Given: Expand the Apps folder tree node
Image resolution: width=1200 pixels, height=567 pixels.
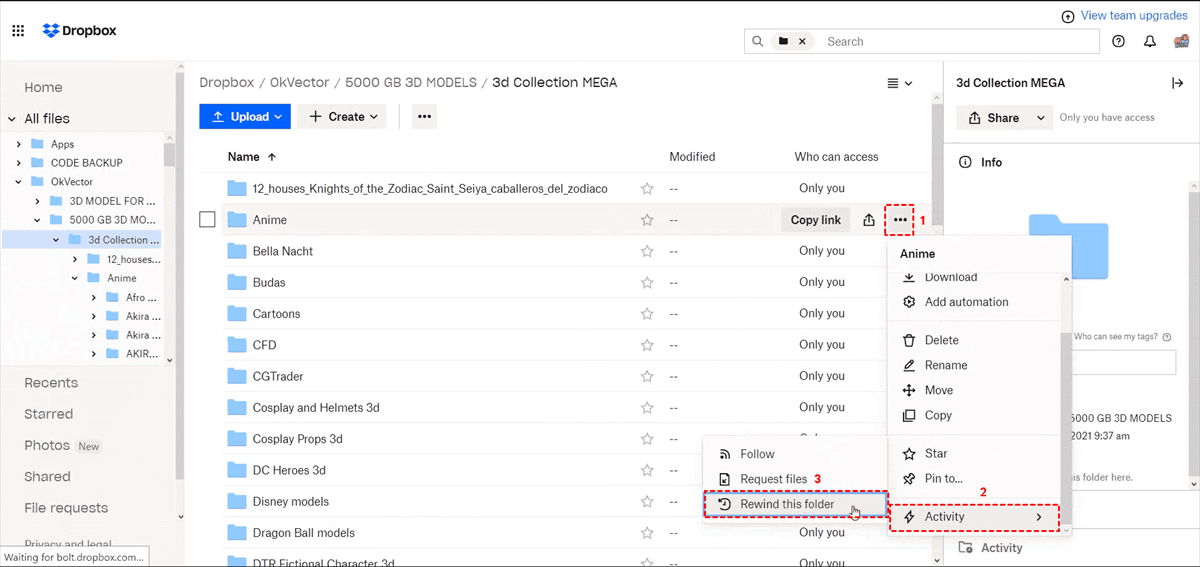Looking at the screenshot, I should coord(18,144).
